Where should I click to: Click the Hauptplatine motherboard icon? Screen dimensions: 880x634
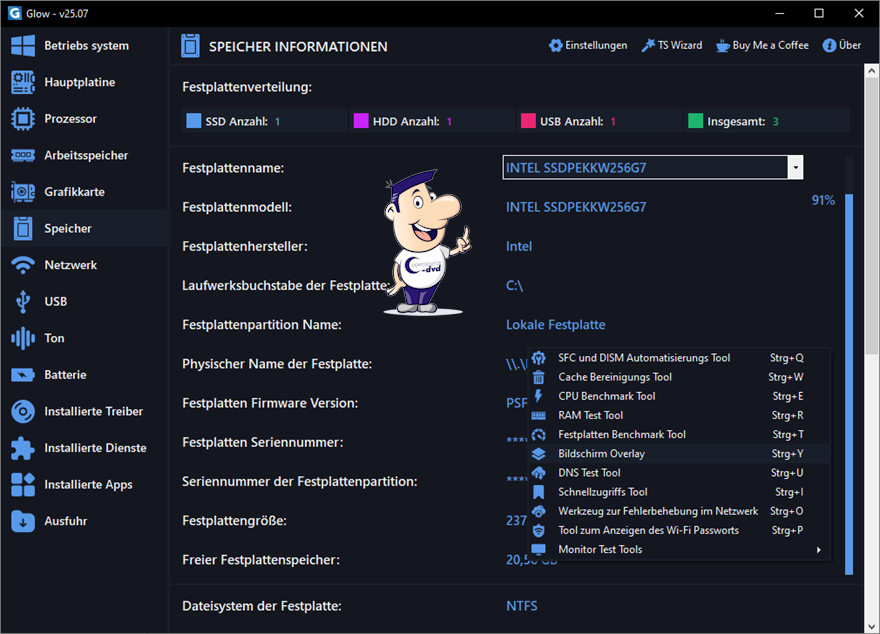[x=22, y=82]
